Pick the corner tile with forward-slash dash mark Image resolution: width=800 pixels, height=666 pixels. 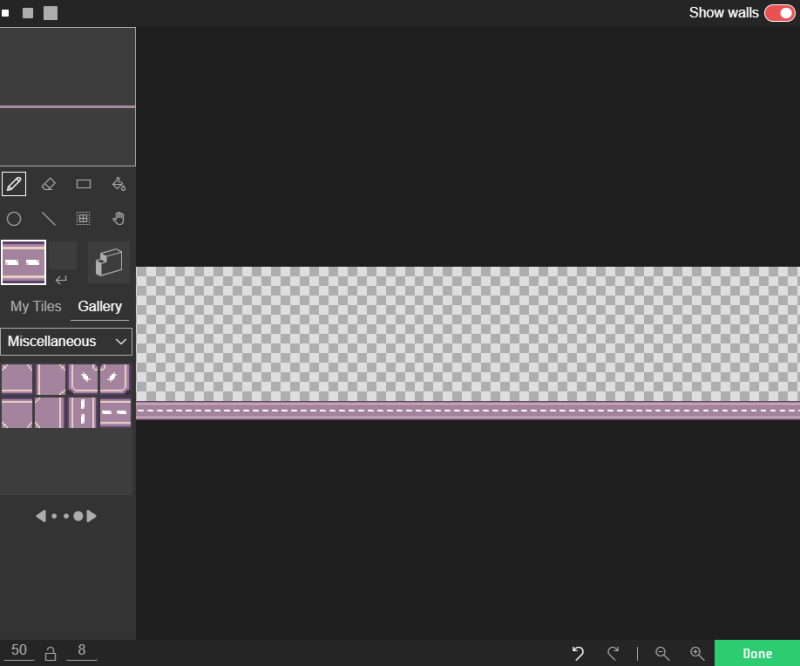click(x=115, y=379)
